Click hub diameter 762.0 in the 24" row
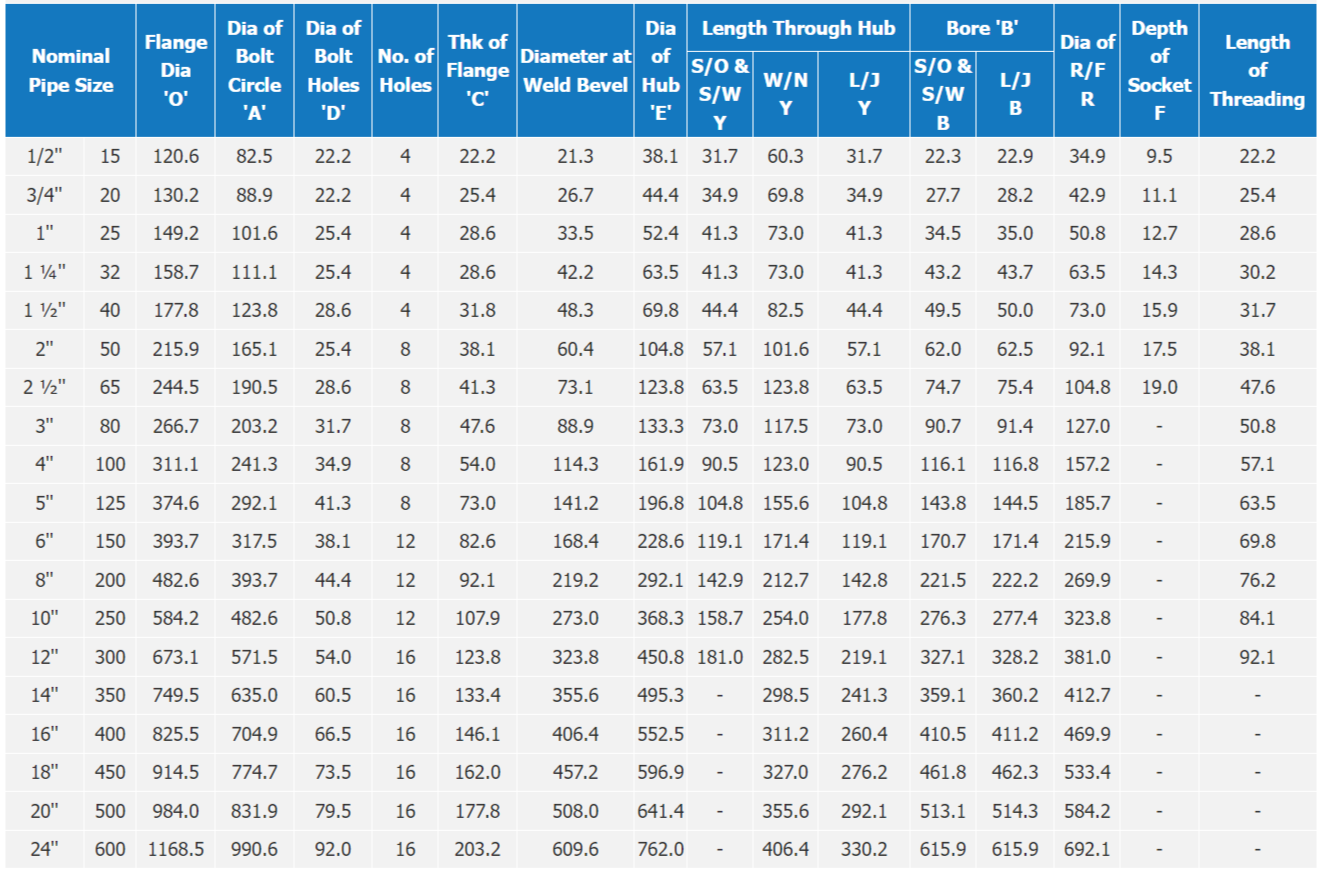Viewport: 1323px width, 873px height. click(x=661, y=850)
